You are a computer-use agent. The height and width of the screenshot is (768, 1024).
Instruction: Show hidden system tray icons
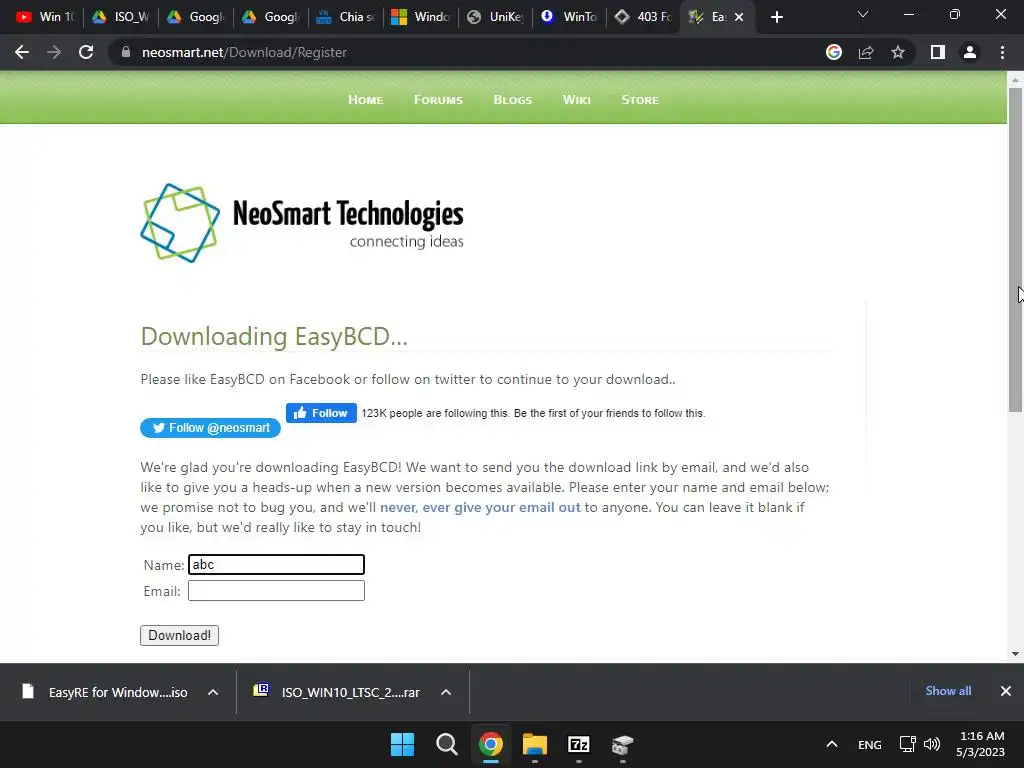[831, 744]
